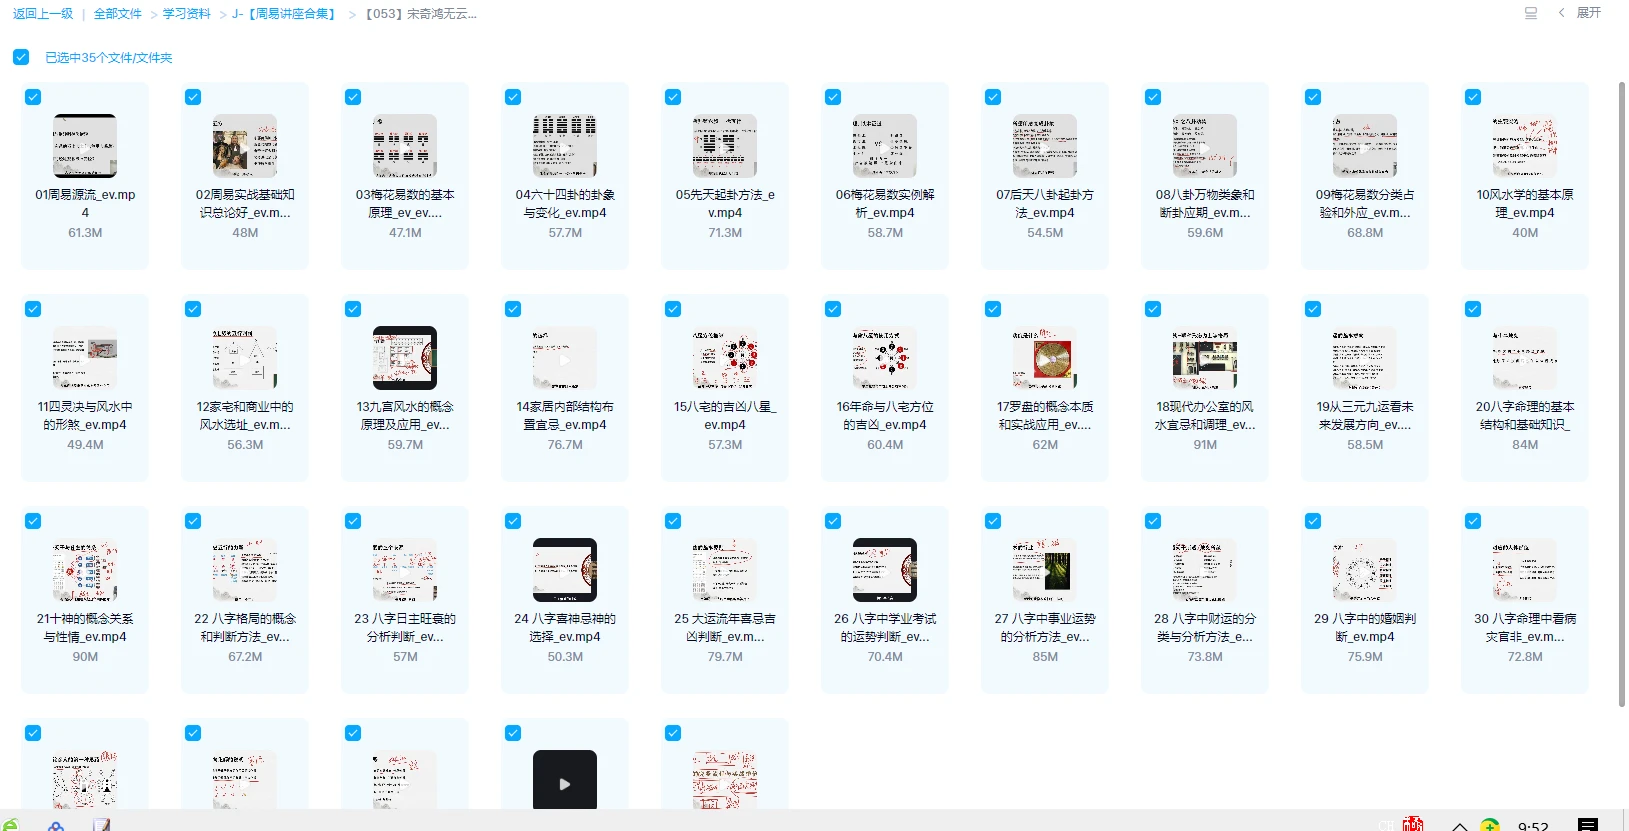
Task: Uncheck the 17罗盘的概念本质 file checkbox
Action: tap(993, 309)
